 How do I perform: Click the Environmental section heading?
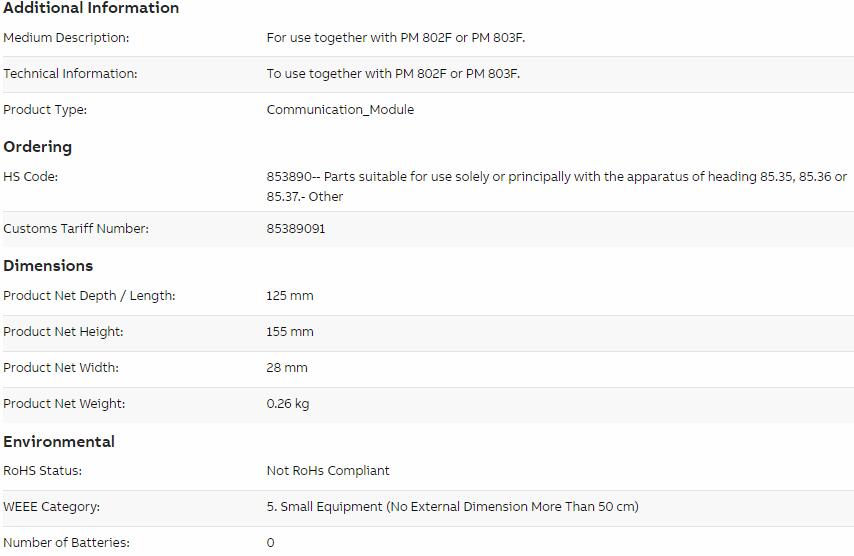click(59, 442)
